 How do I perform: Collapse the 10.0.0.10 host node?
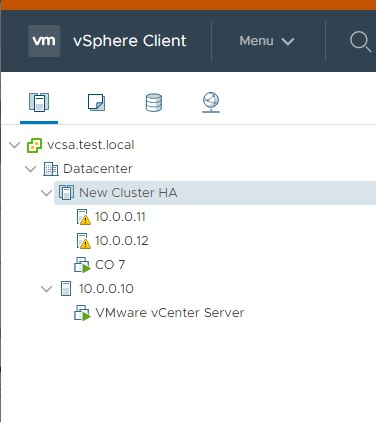click(x=46, y=289)
